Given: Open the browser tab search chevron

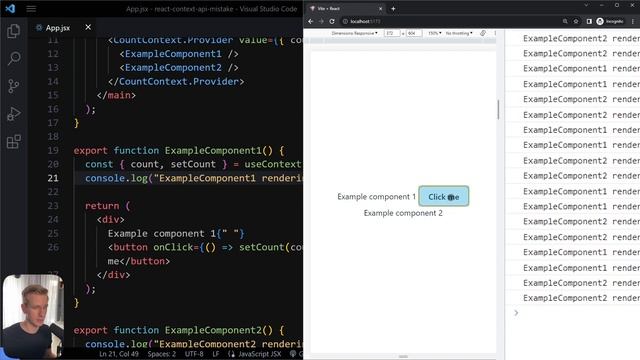Looking at the screenshot, I should tap(586, 5).
